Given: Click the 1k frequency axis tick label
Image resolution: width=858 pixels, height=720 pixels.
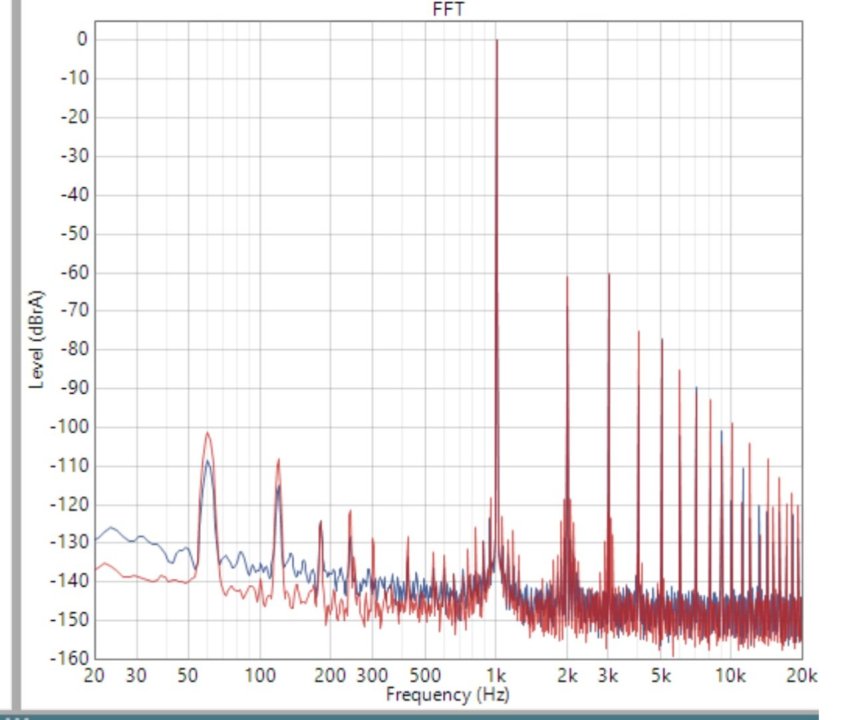Looking at the screenshot, I should pos(496,675).
